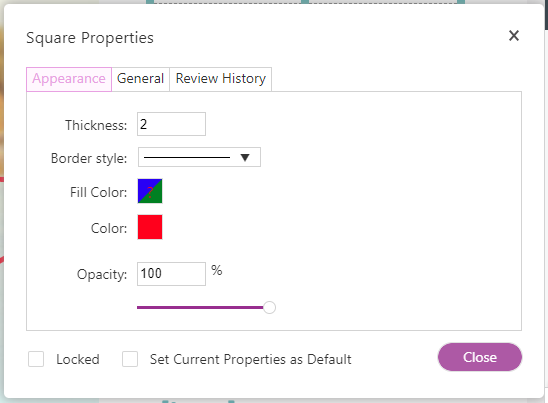This screenshot has height=403, width=548.
Task: Enable the Locked checkbox
Action: coord(36,359)
